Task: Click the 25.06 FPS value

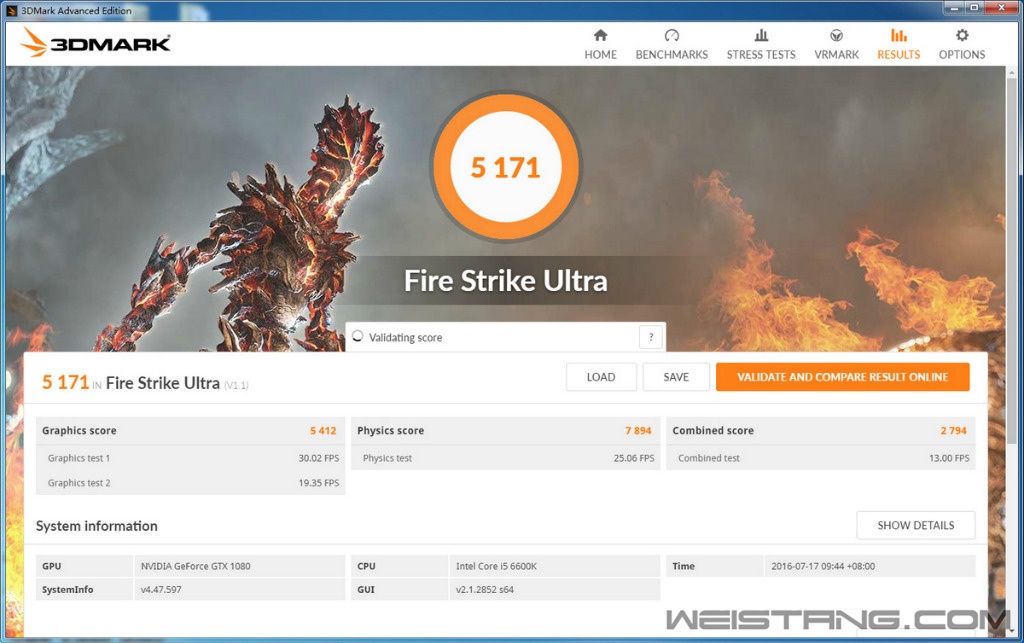Action: [633, 458]
